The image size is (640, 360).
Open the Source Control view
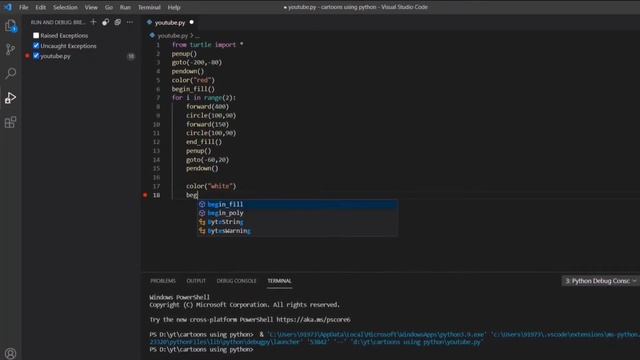(11, 50)
